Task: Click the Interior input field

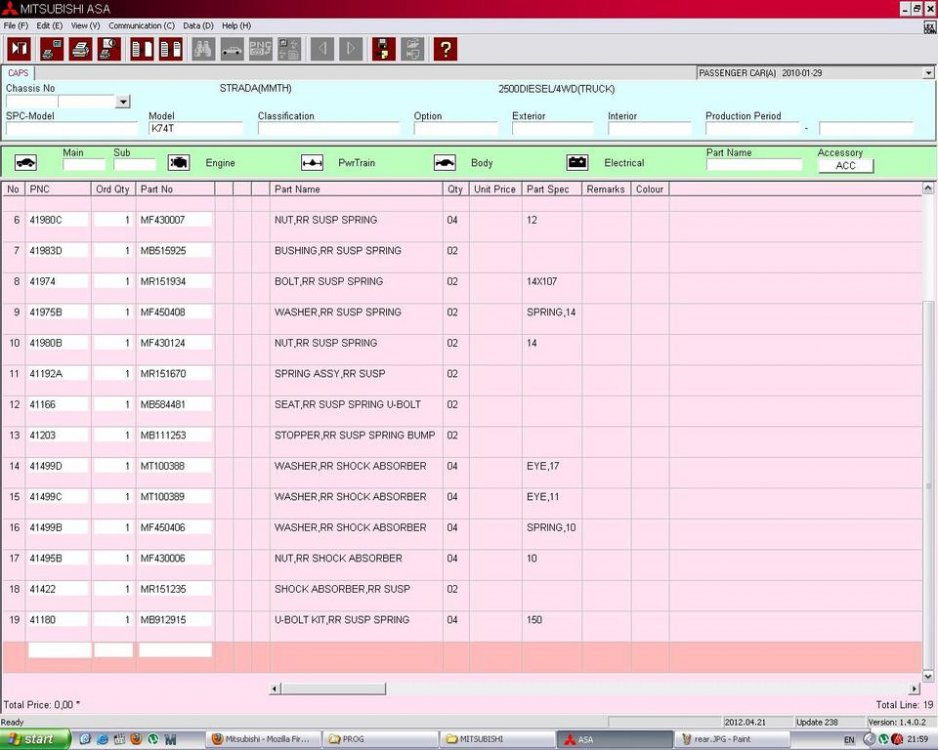Action: click(x=650, y=129)
